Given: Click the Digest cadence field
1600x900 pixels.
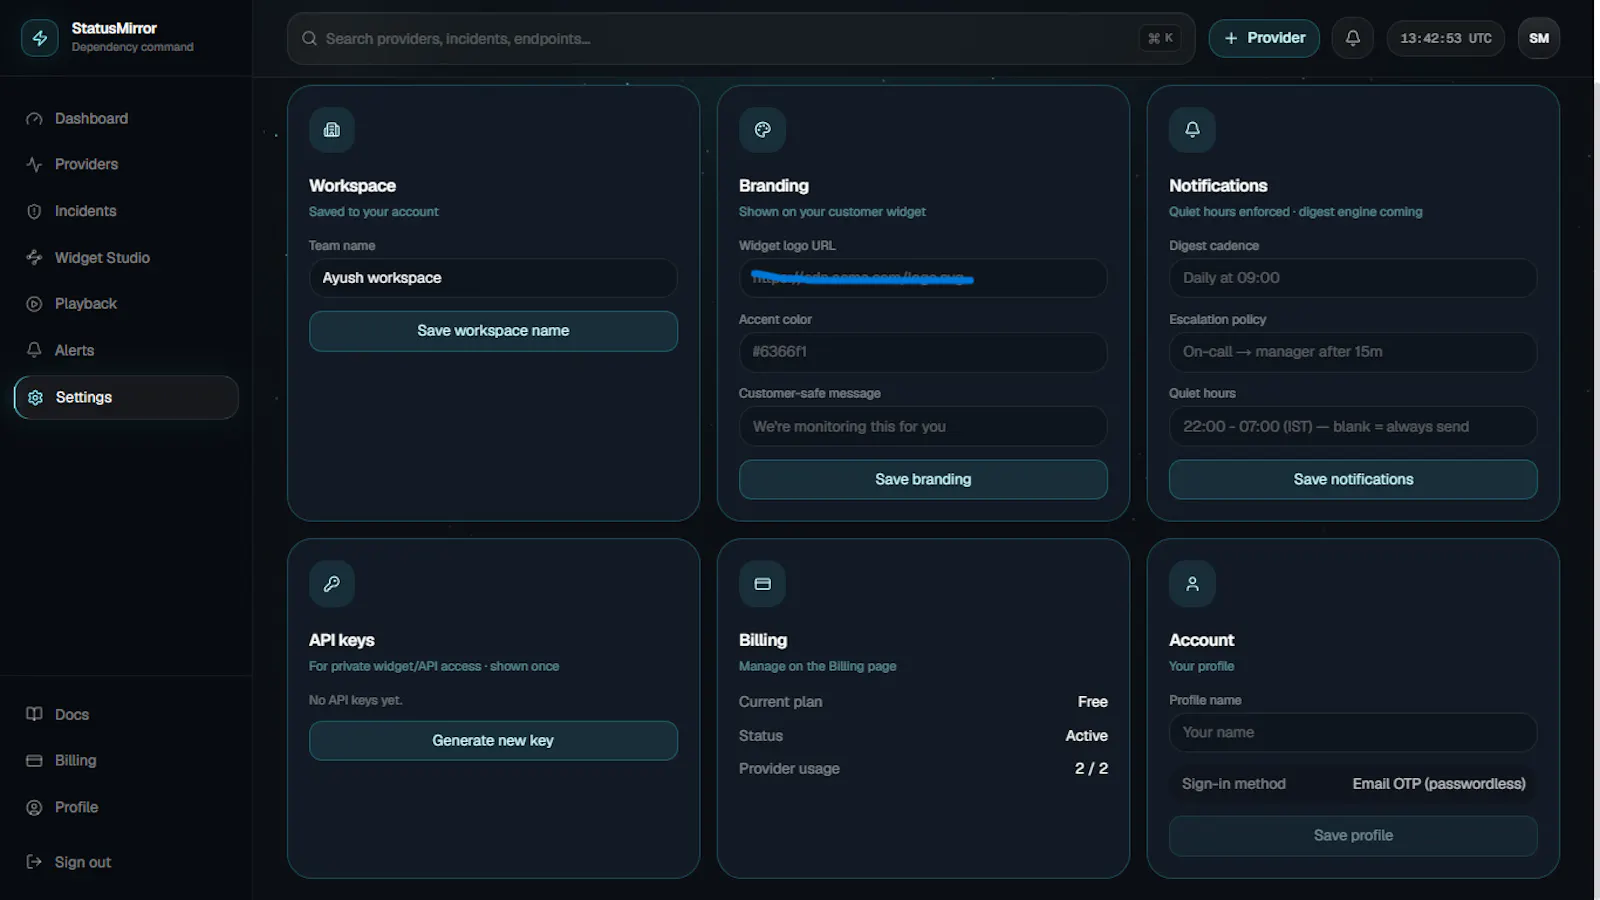Looking at the screenshot, I should (x=1353, y=278).
